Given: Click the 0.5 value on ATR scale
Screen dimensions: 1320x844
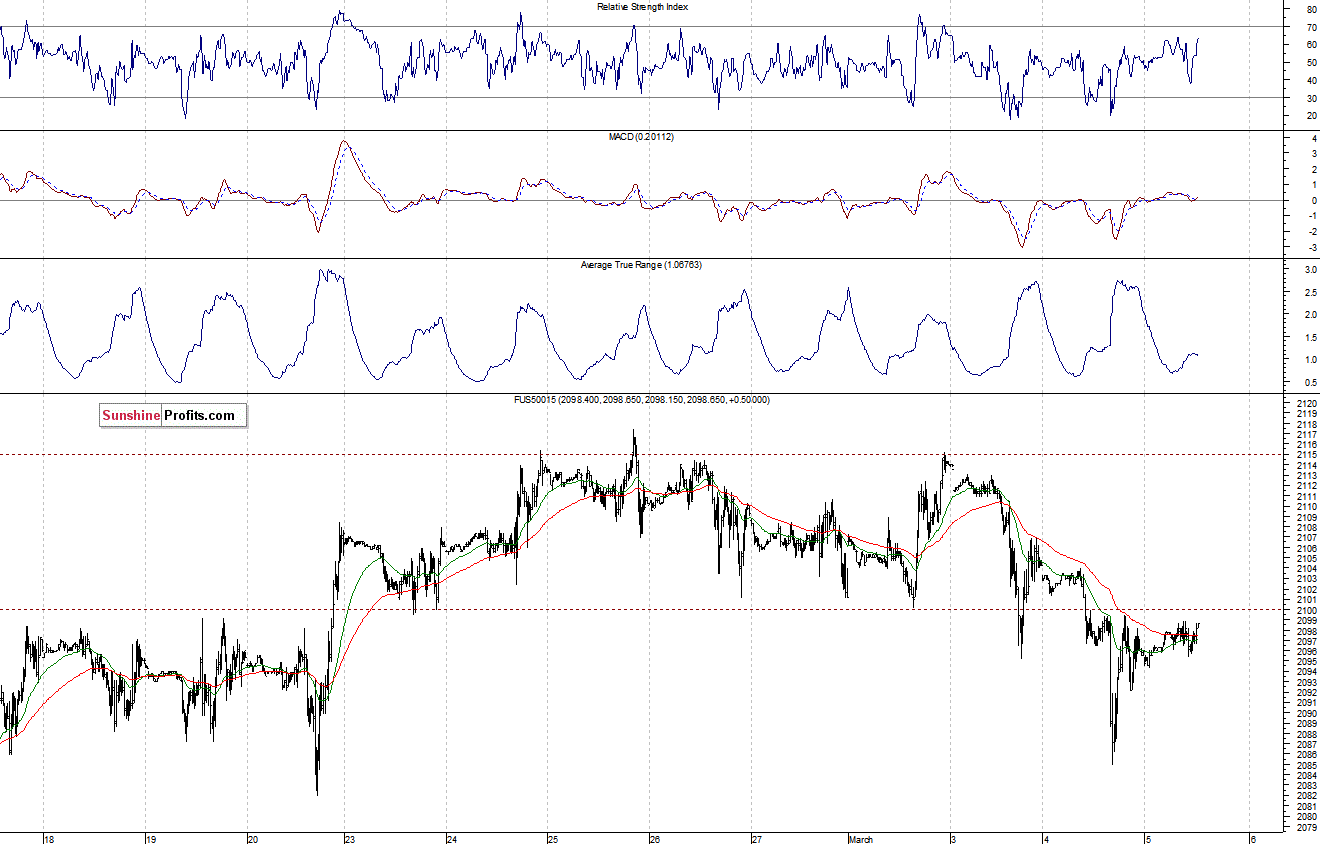Looking at the screenshot, I should 1309,382.
